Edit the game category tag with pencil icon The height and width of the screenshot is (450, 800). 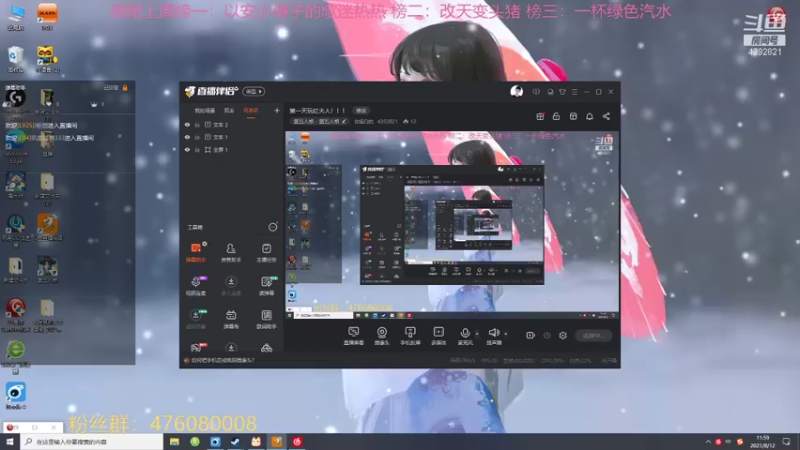pos(320,121)
